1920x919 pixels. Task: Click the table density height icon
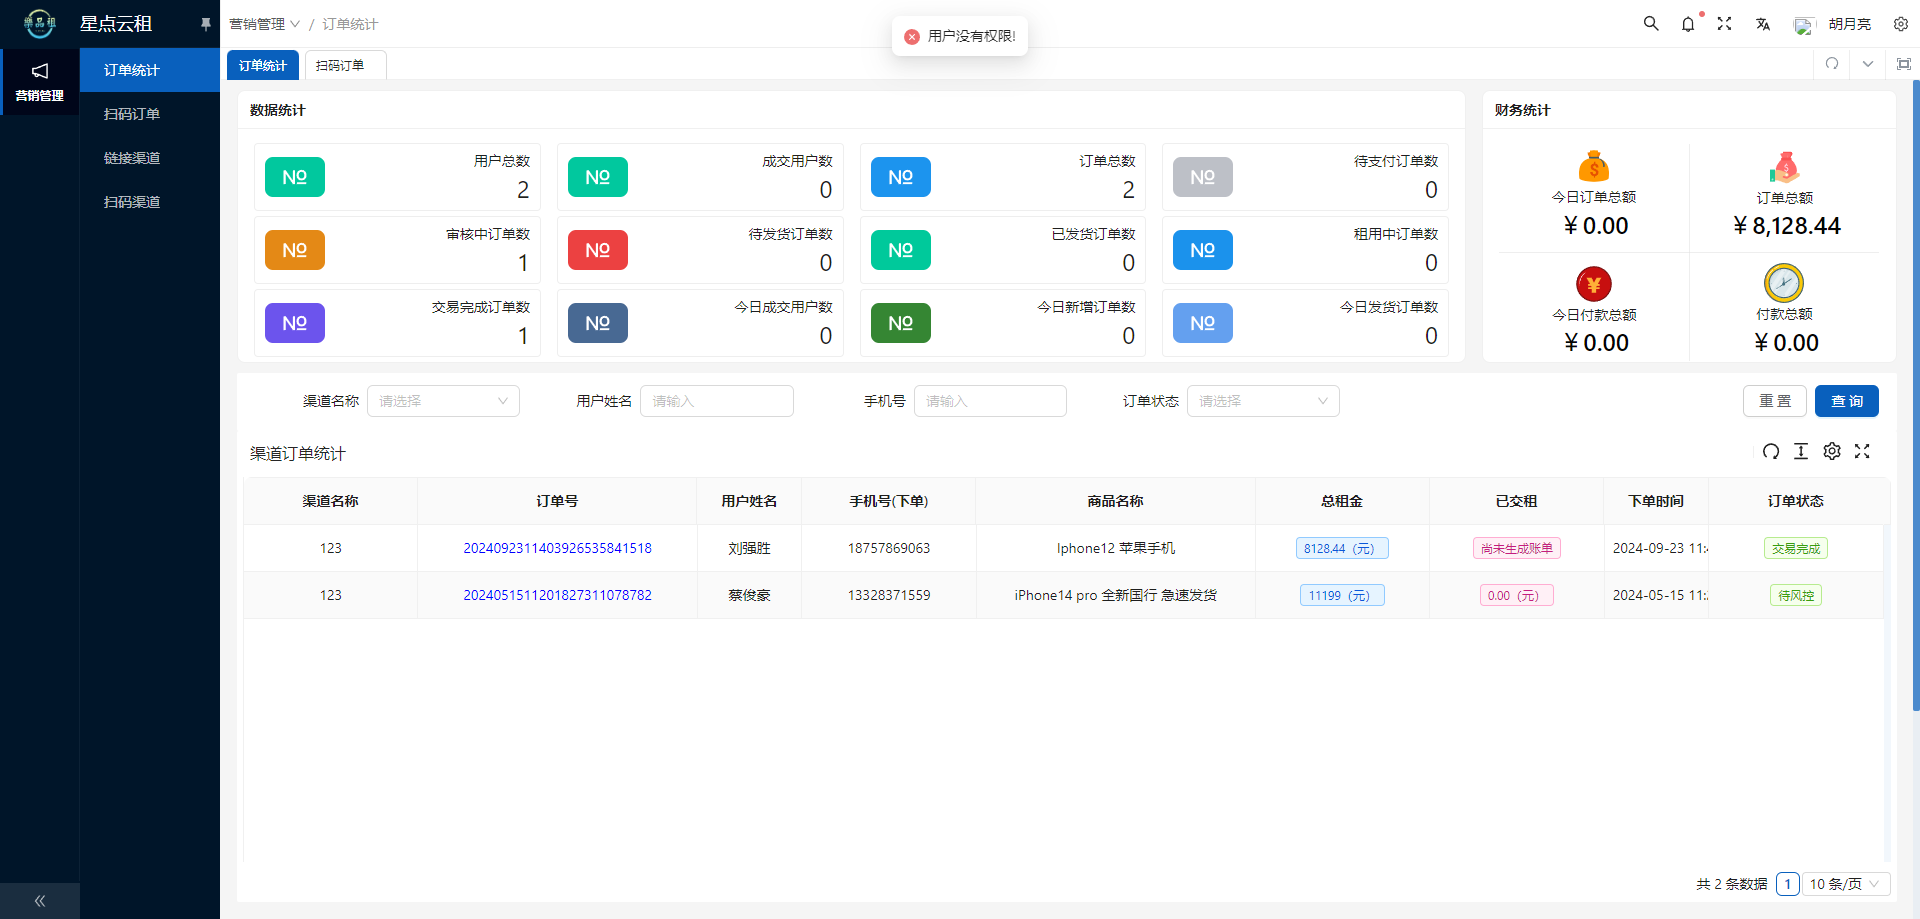(x=1801, y=451)
